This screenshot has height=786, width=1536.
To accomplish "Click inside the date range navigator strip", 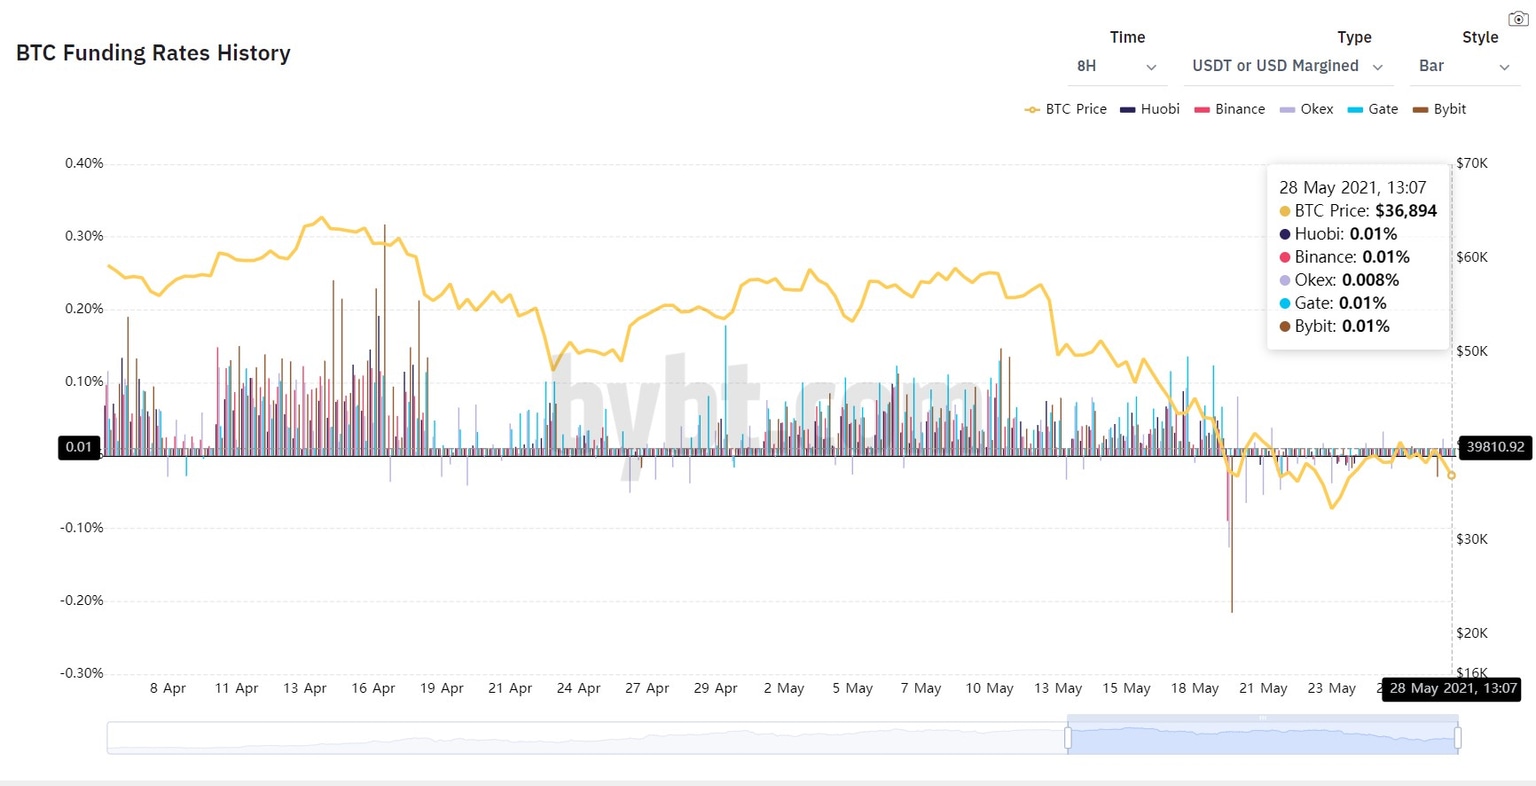I will 780,737.
